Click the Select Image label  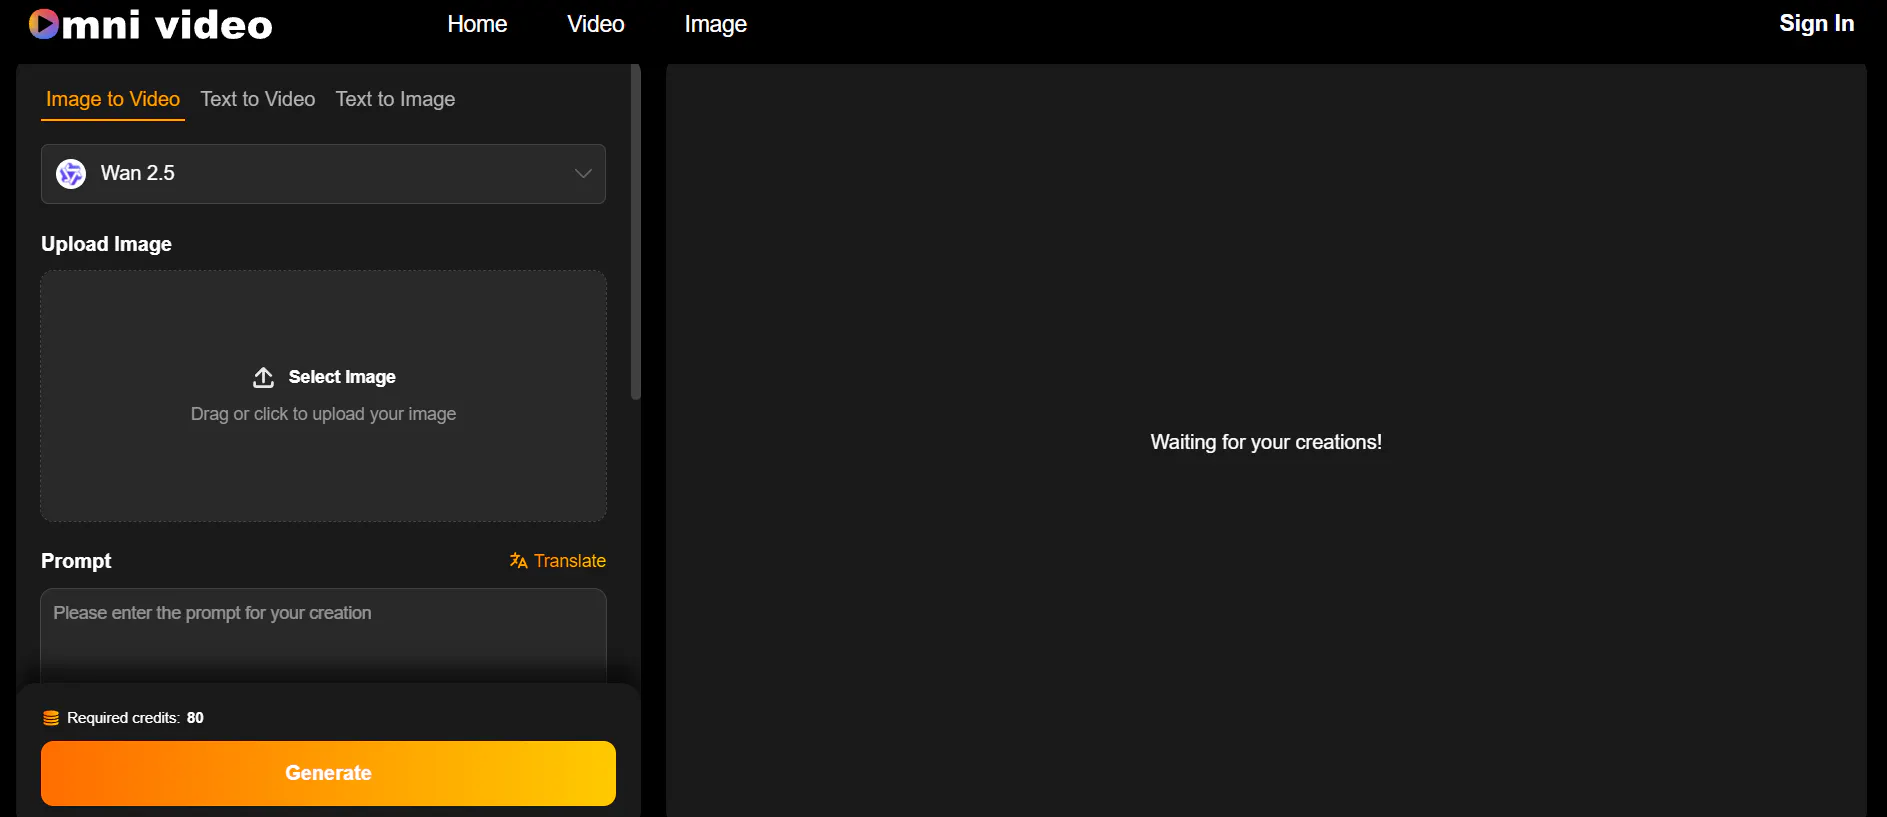342,377
